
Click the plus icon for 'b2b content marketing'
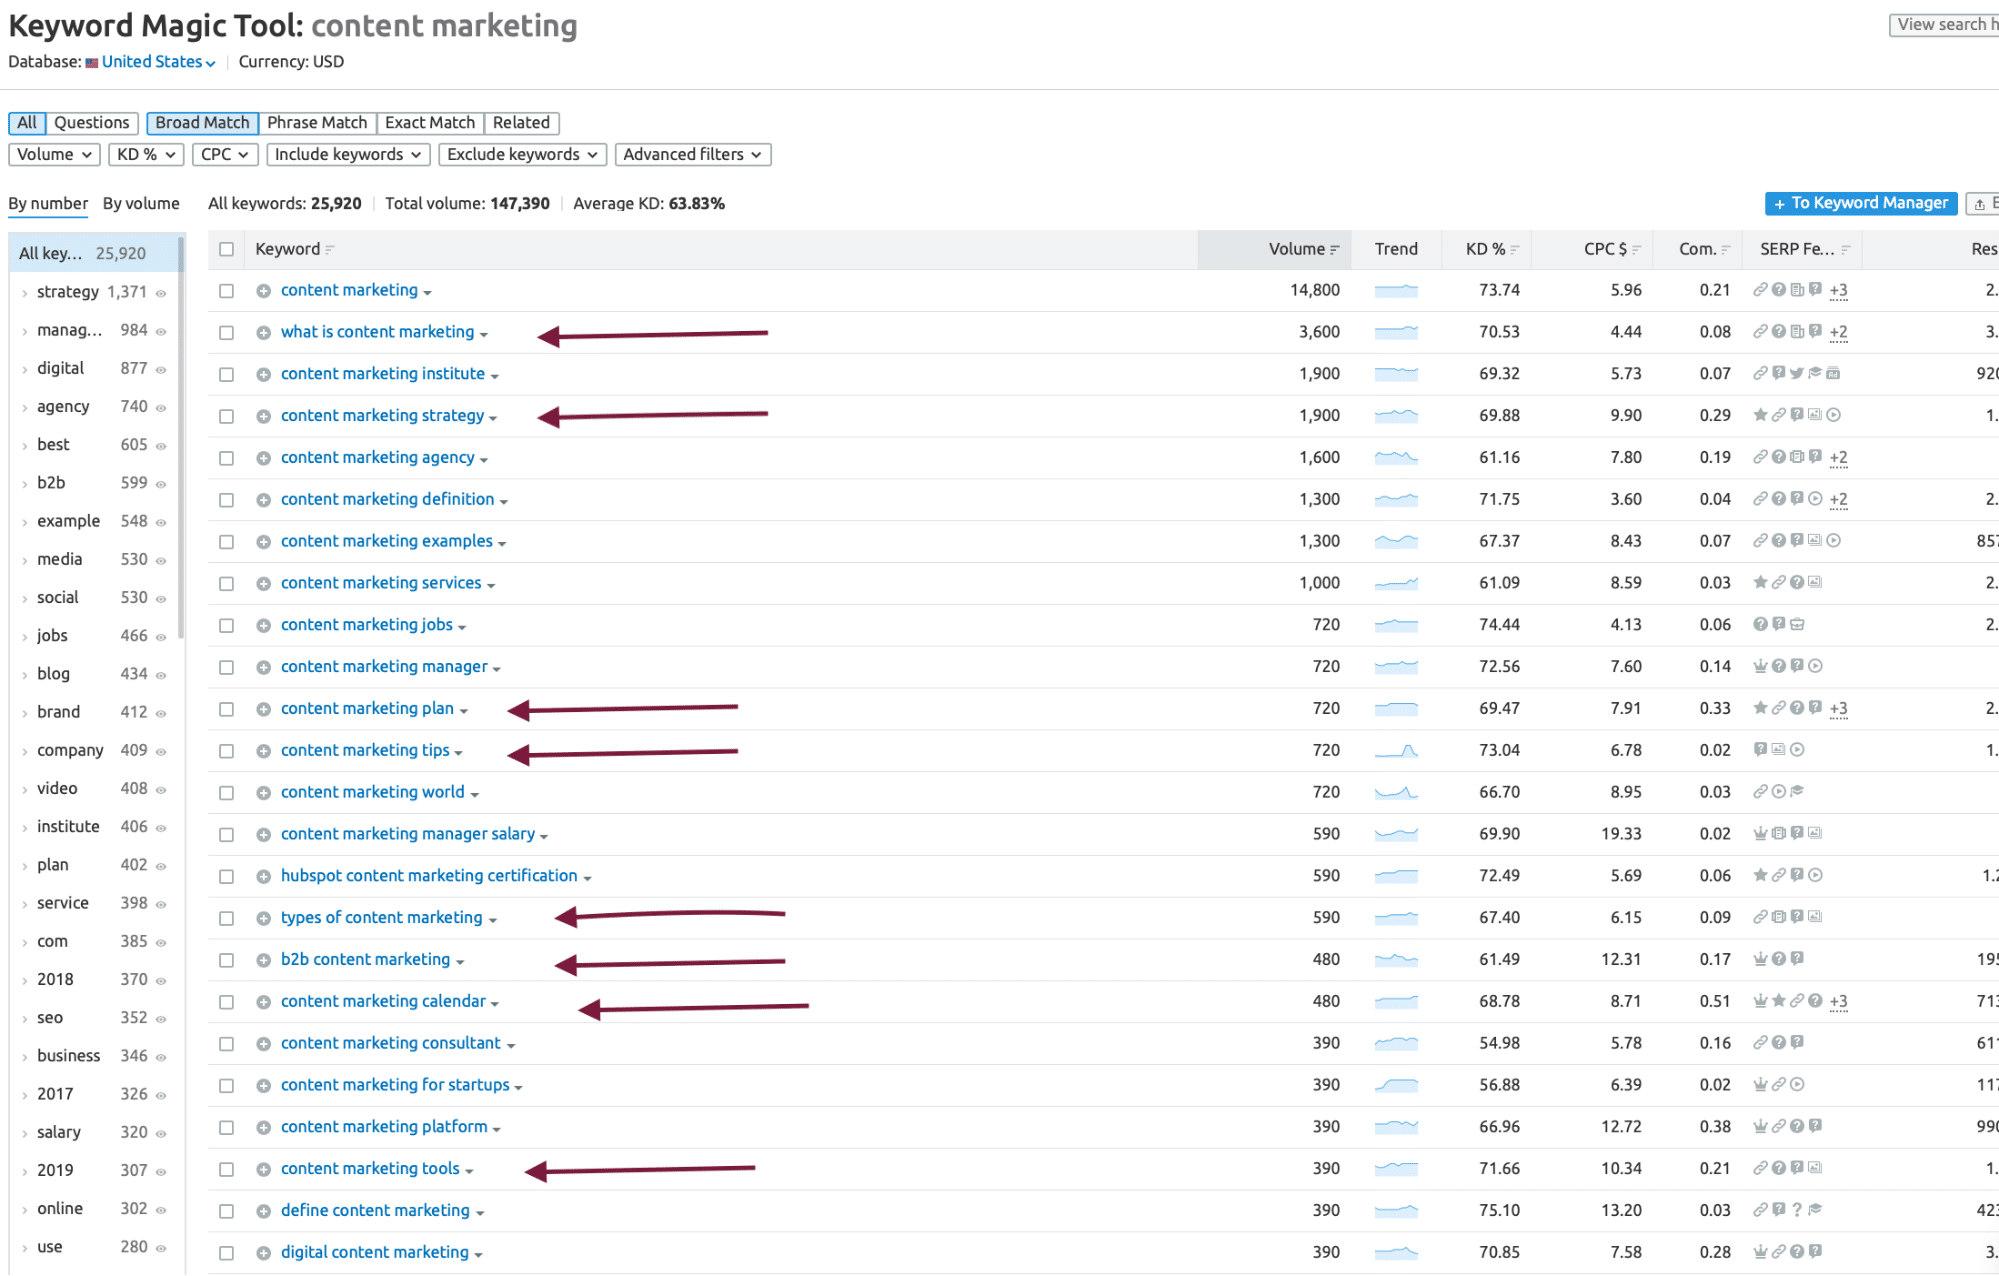[263, 961]
